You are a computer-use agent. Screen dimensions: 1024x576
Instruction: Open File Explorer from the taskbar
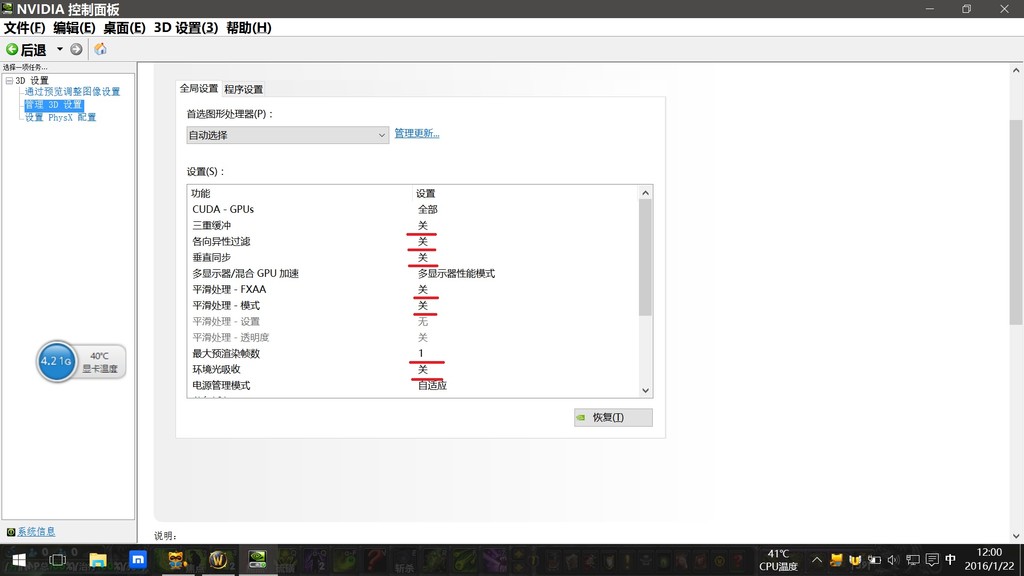click(x=97, y=560)
